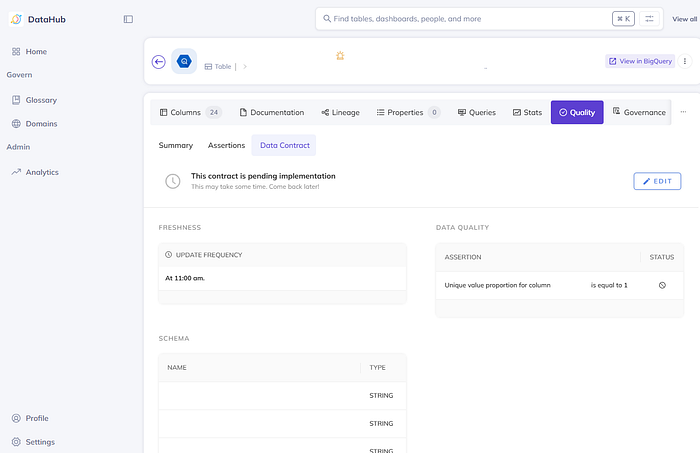Select the Quality tab

pos(577,112)
